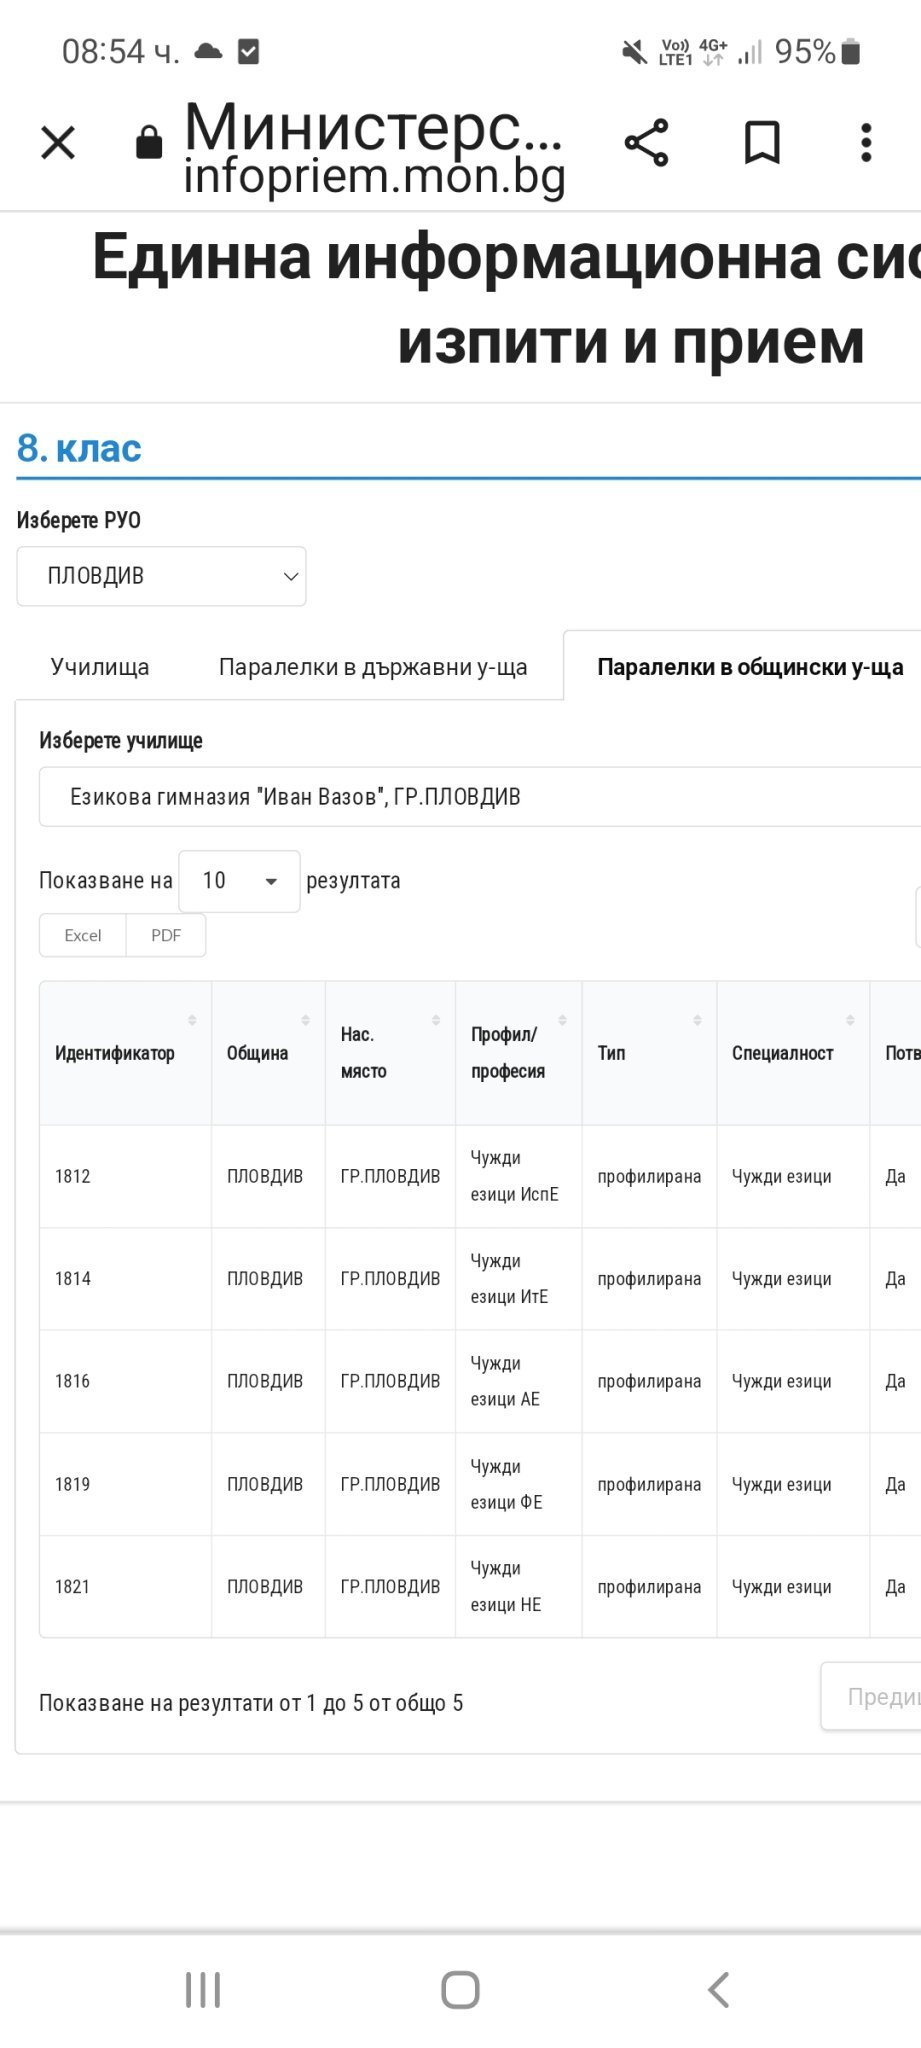Image resolution: width=921 pixels, height=2048 pixels.
Task: Sort table by Идентификатор column arrows
Action: 192,1020
